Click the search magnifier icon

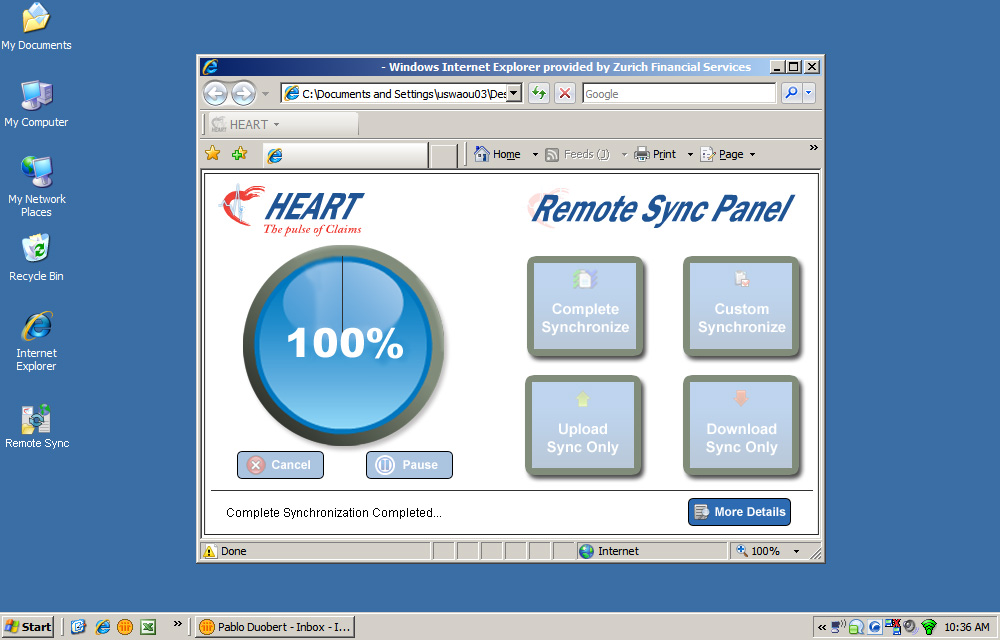click(x=791, y=93)
